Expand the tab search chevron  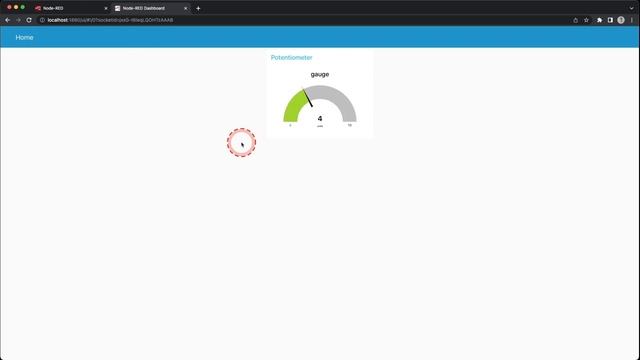pos(631,8)
